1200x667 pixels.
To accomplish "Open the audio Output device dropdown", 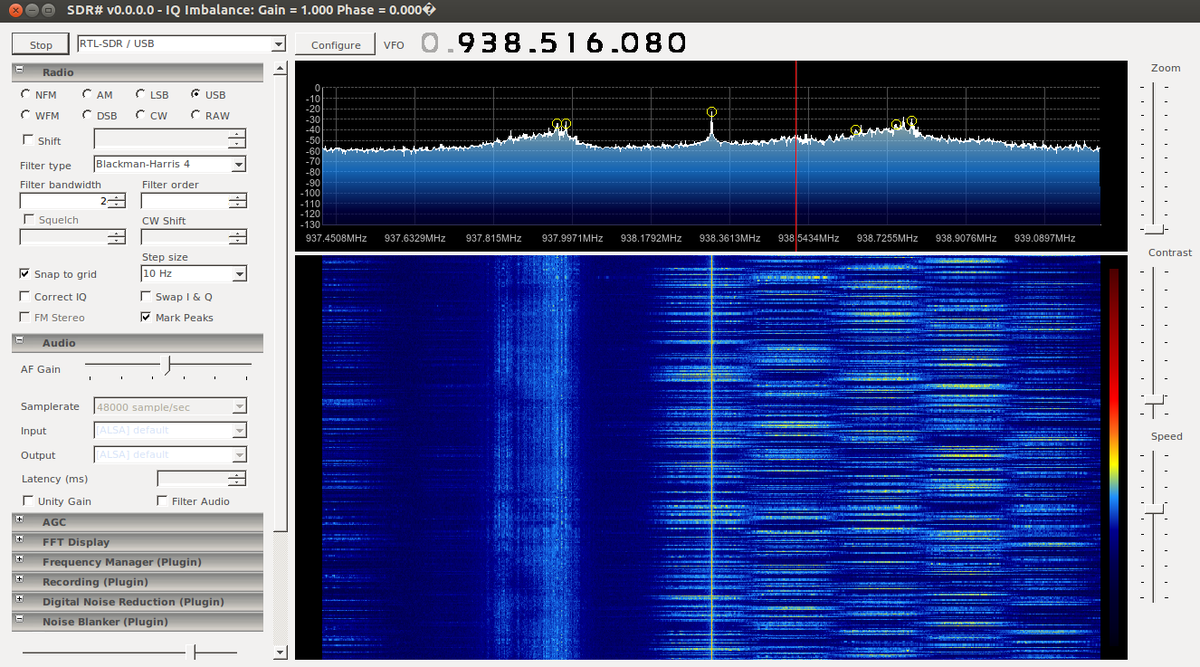I will [x=170, y=455].
